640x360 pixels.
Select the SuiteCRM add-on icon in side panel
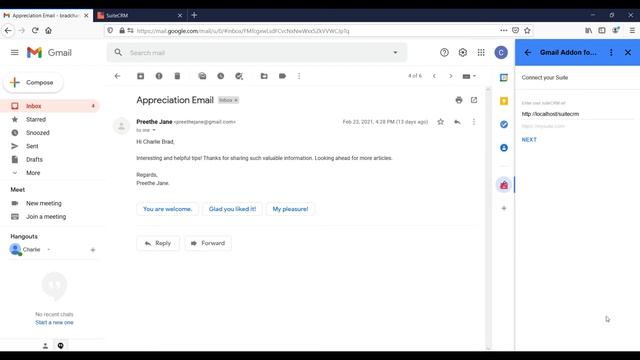coord(504,185)
